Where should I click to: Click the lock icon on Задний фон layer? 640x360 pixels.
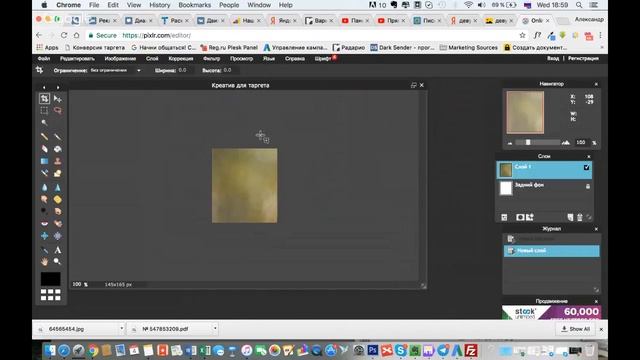pos(588,186)
